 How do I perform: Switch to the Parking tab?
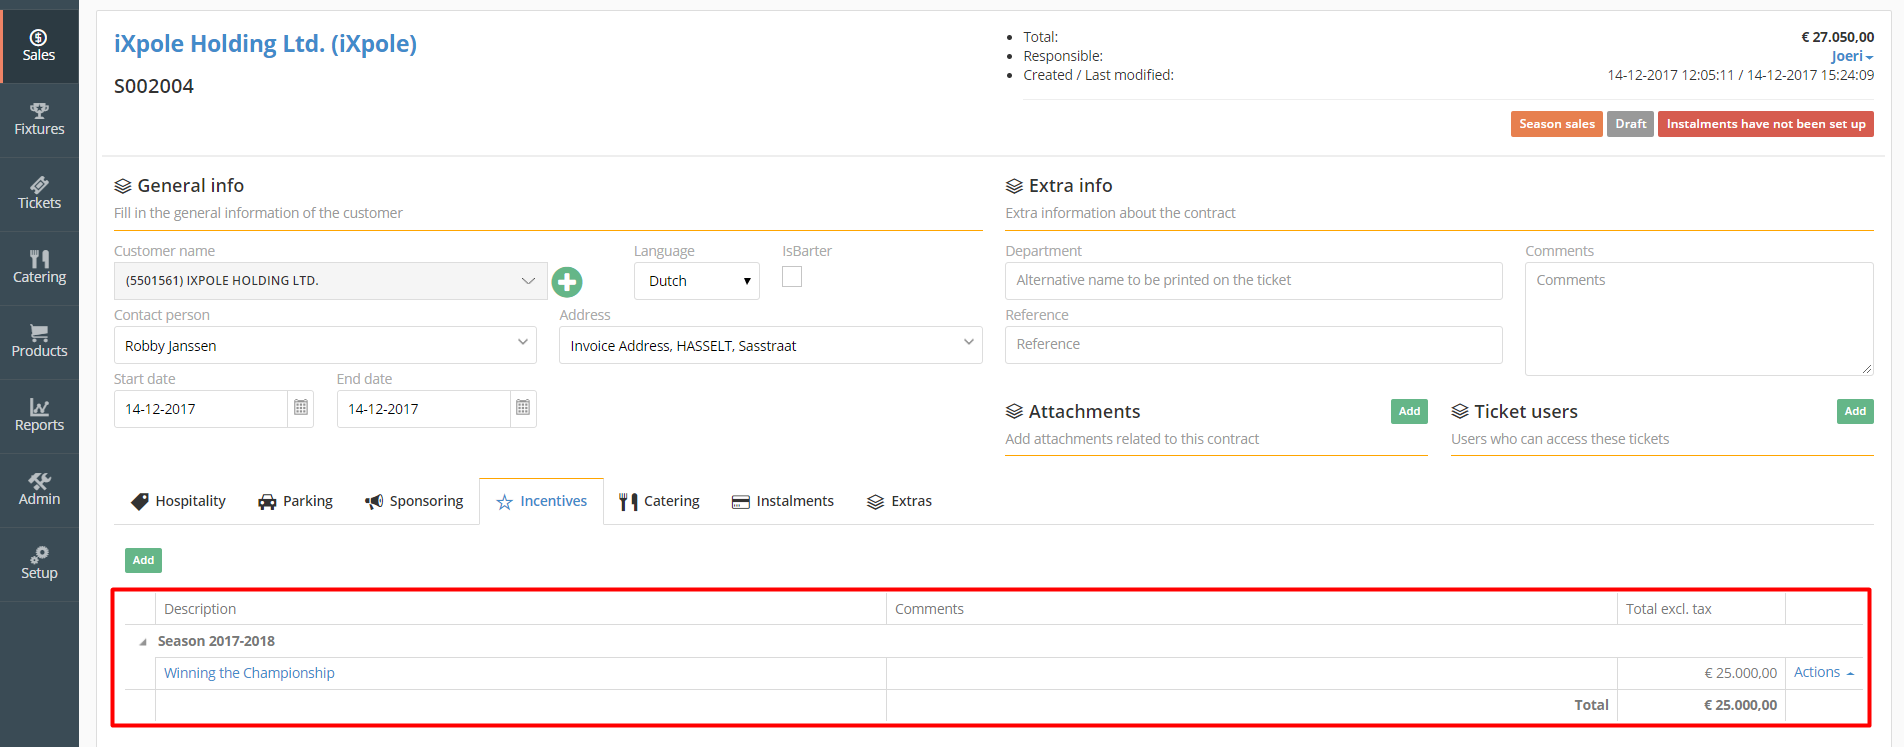click(295, 501)
